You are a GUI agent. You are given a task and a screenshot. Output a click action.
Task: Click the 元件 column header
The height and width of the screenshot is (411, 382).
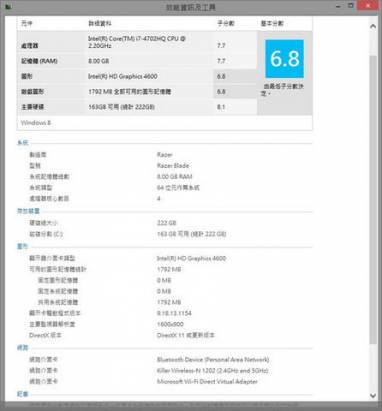click(27, 23)
